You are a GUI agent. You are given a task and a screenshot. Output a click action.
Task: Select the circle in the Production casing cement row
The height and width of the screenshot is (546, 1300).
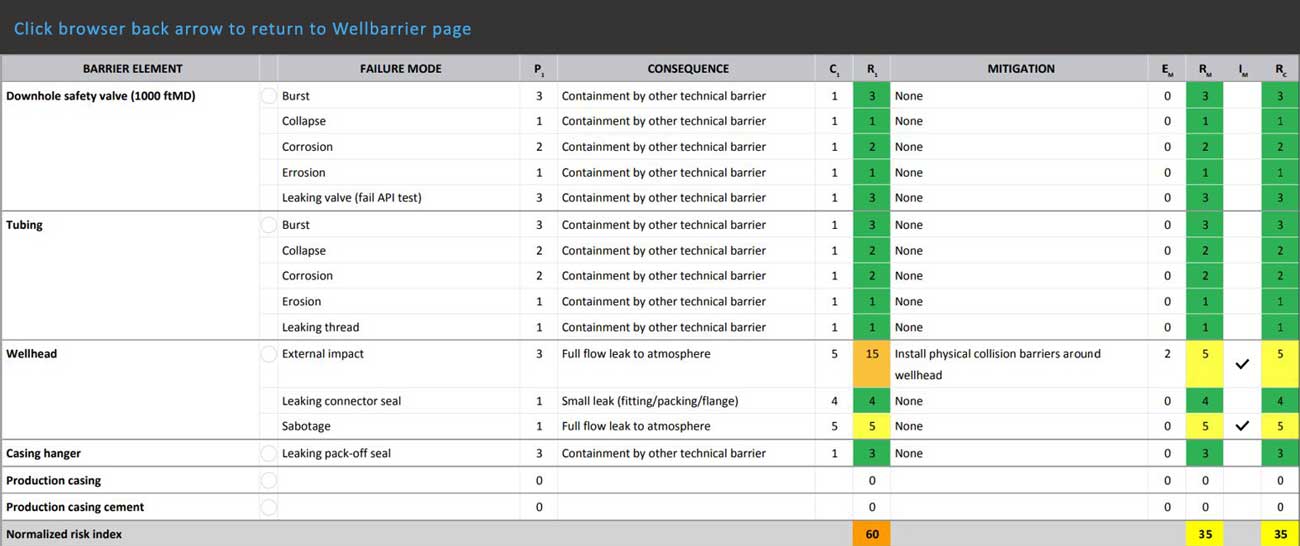[268, 507]
